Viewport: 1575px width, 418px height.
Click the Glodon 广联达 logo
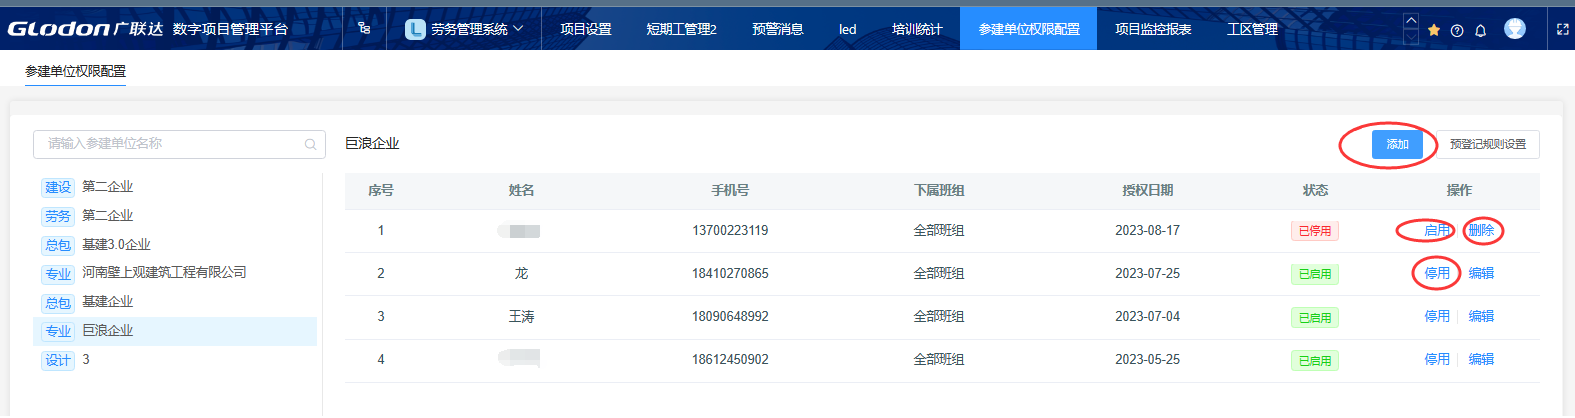[x=85, y=29]
